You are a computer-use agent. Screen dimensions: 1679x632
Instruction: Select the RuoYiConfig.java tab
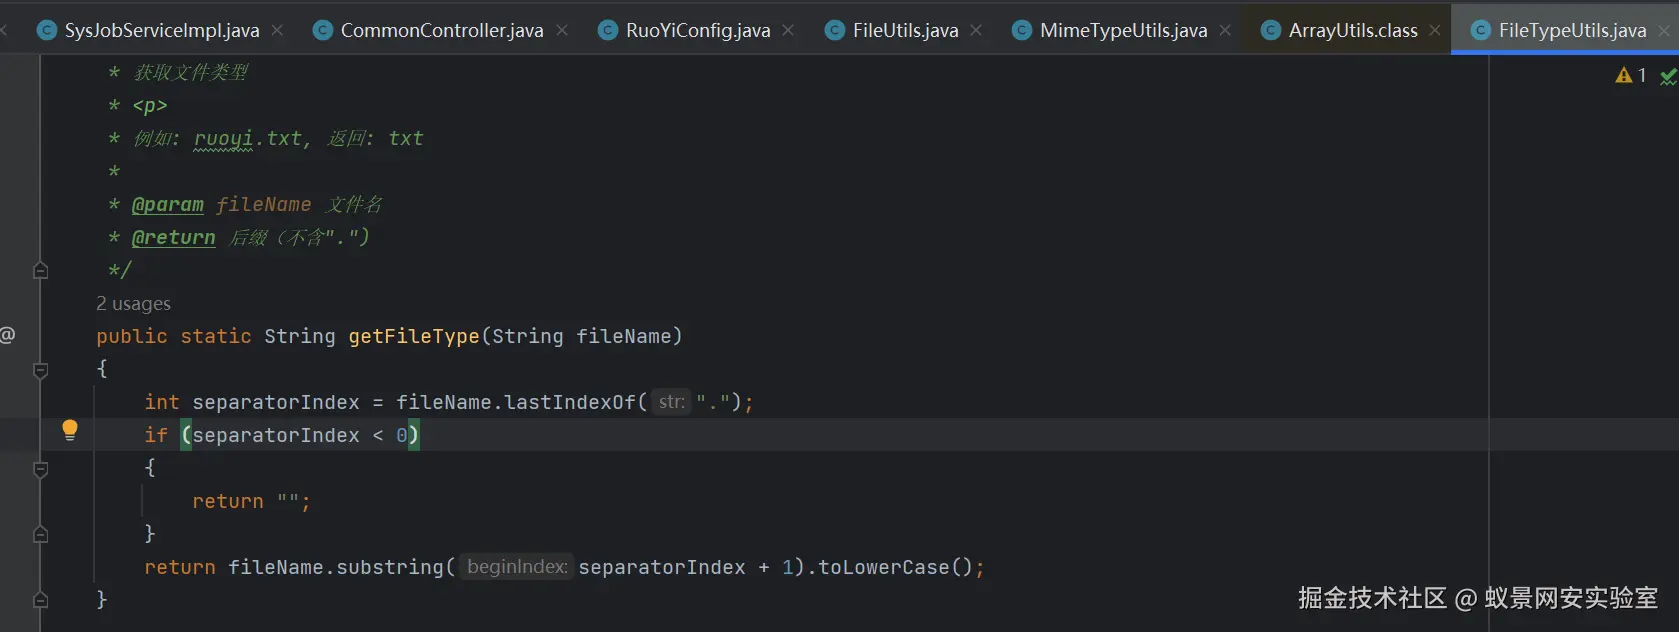pos(698,30)
